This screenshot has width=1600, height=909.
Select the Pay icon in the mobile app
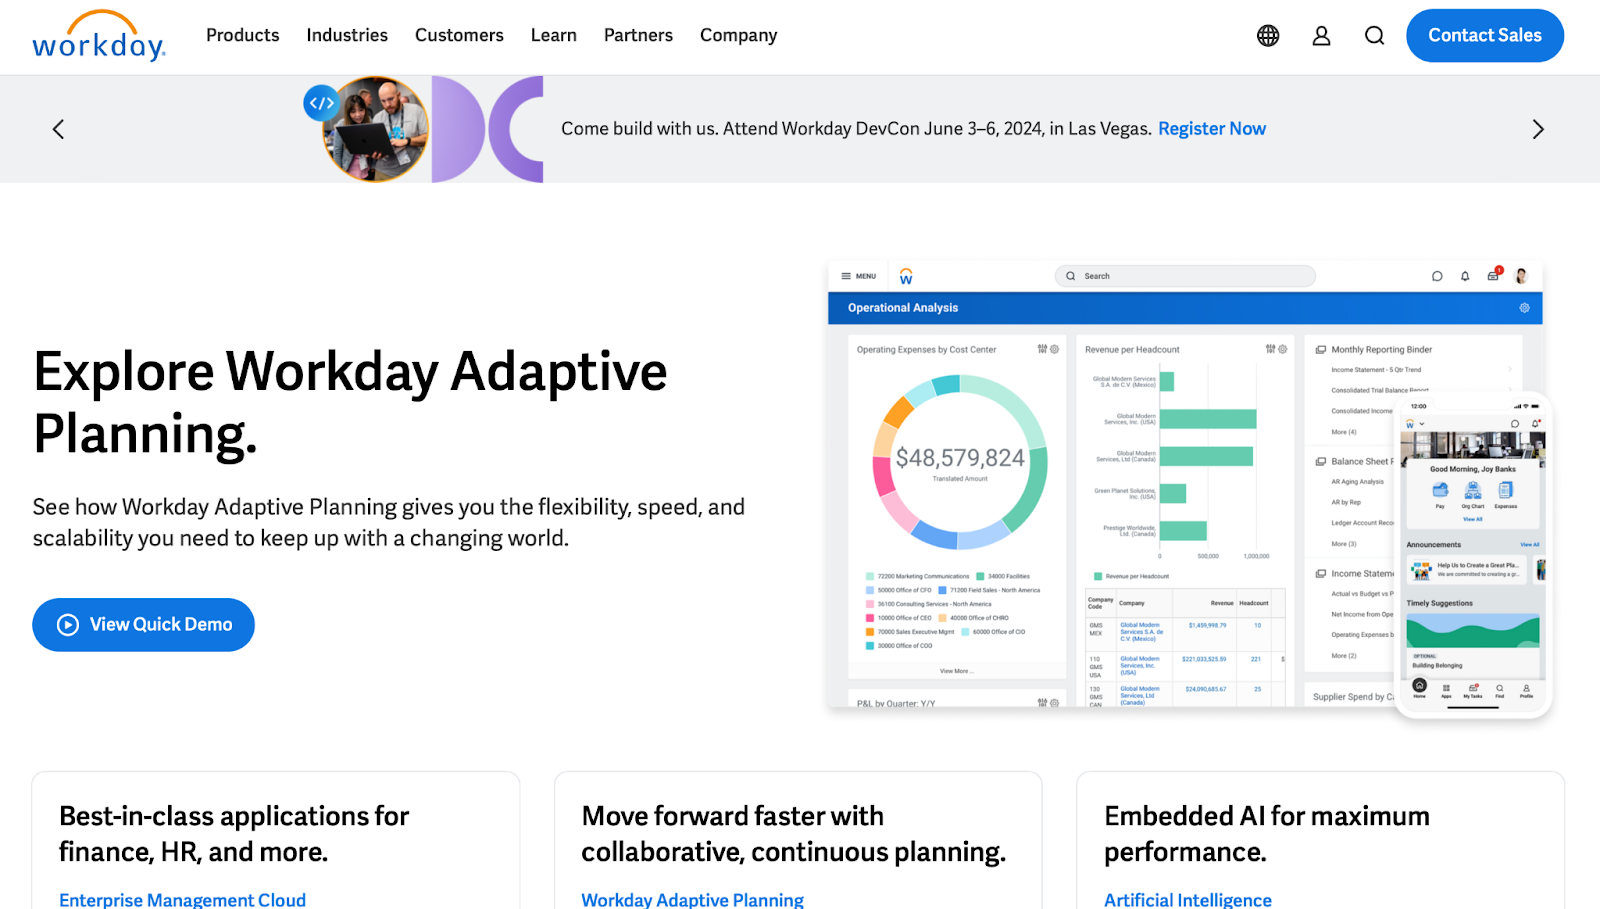click(1440, 492)
